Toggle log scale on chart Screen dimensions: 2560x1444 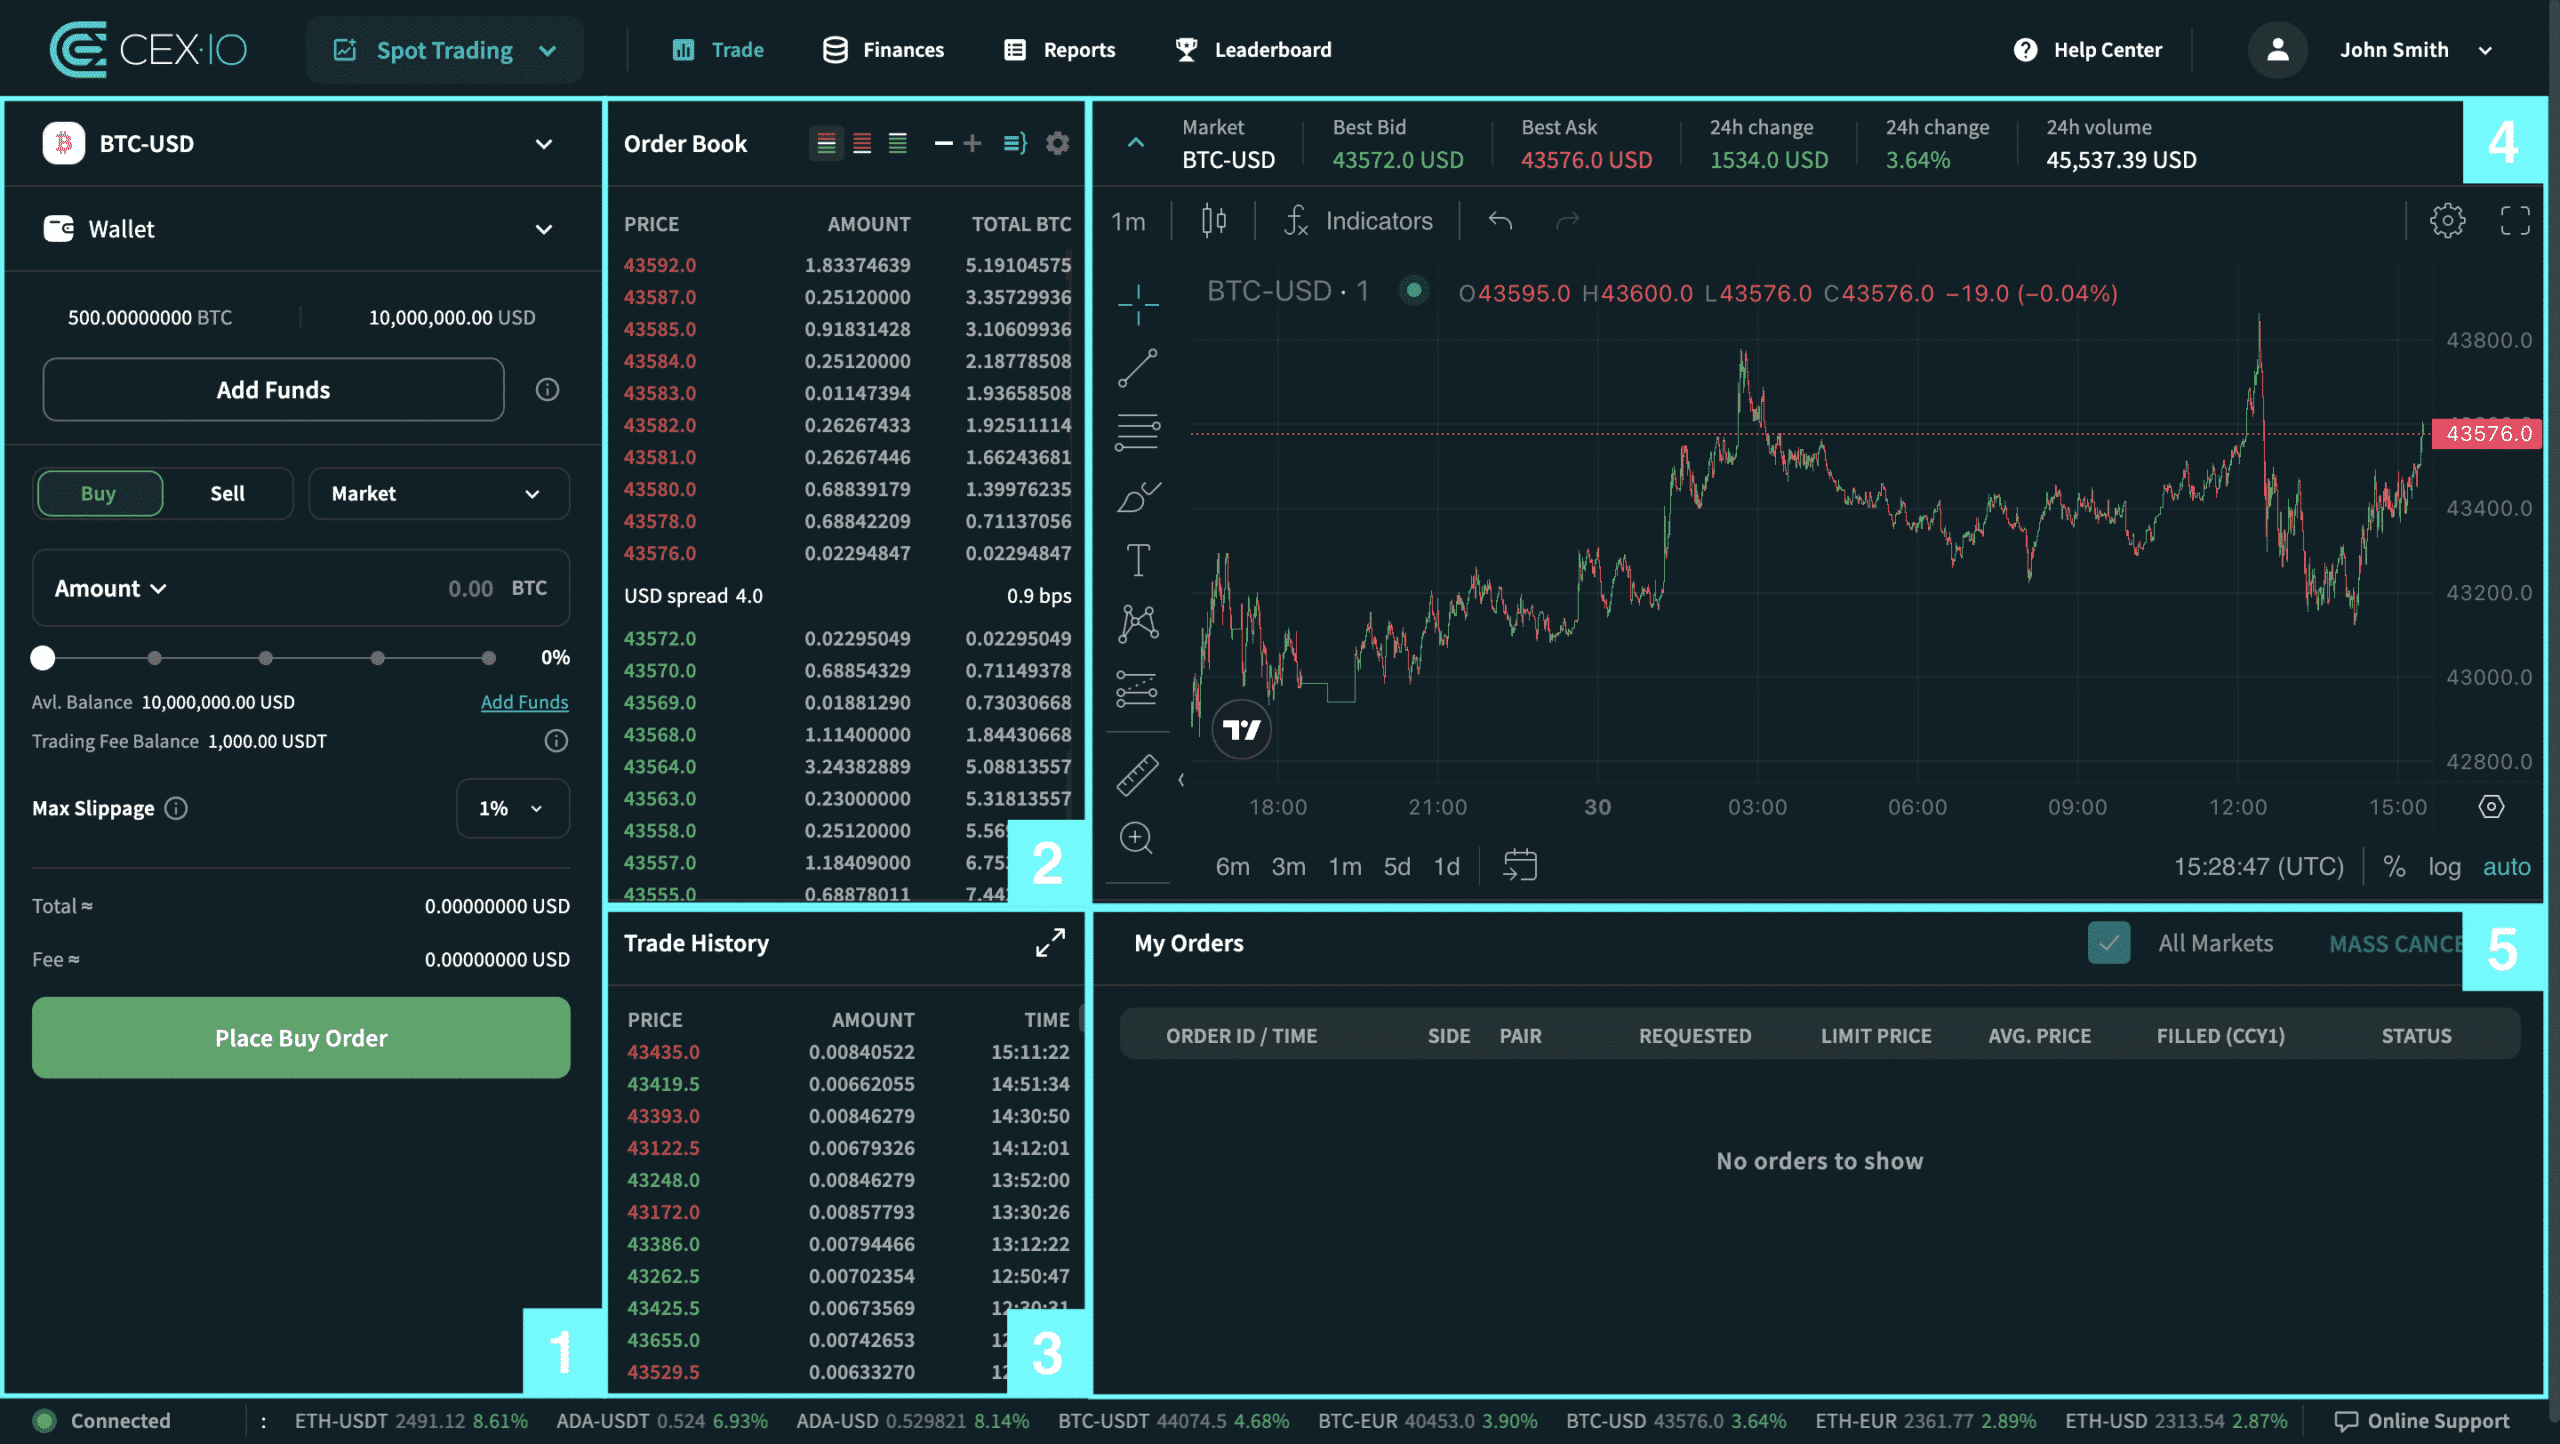point(2444,866)
